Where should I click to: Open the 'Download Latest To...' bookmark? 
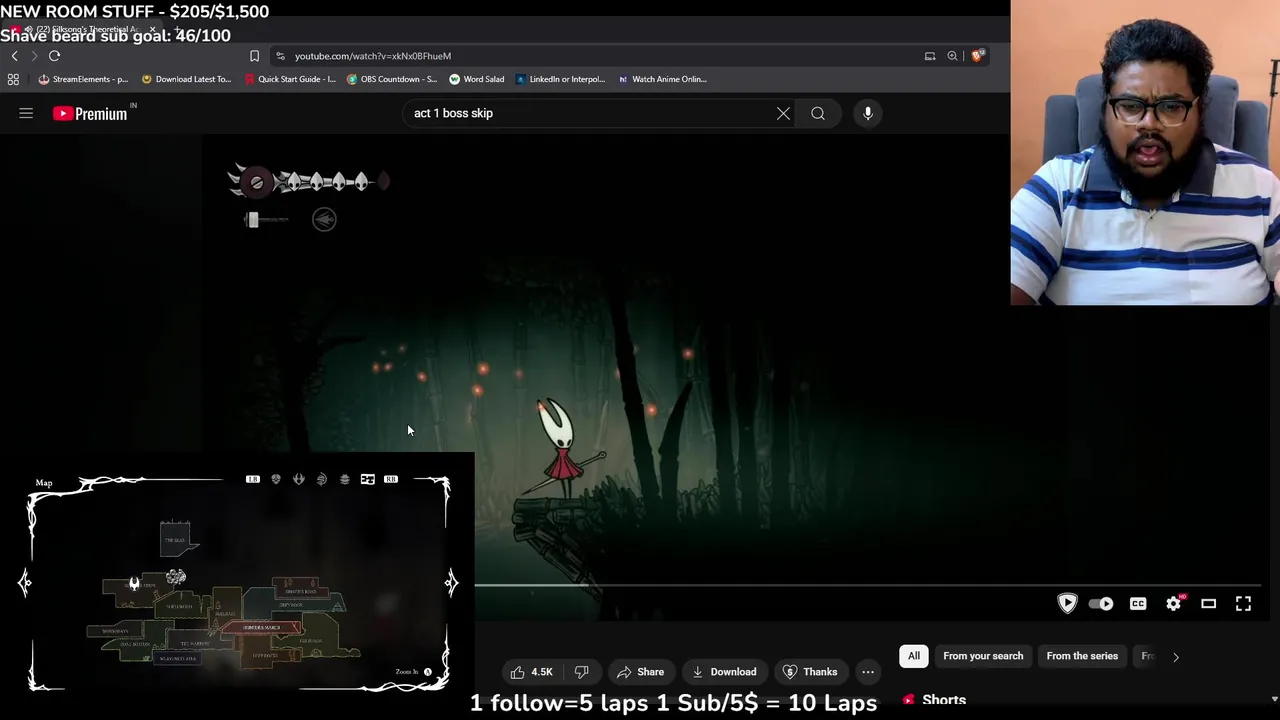187,79
